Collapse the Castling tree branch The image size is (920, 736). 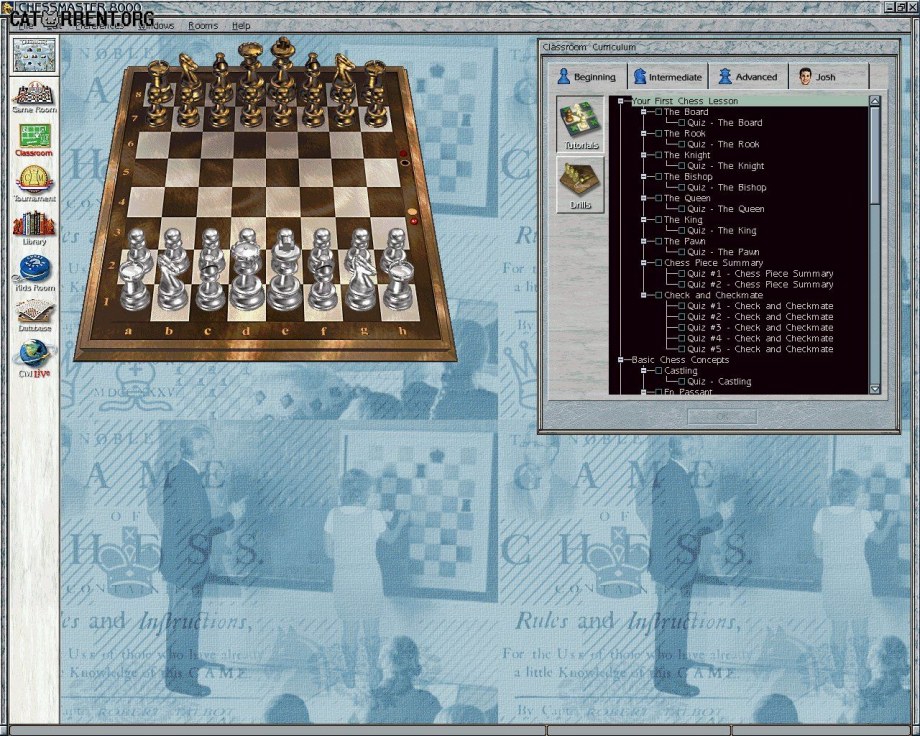click(x=644, y=371)
